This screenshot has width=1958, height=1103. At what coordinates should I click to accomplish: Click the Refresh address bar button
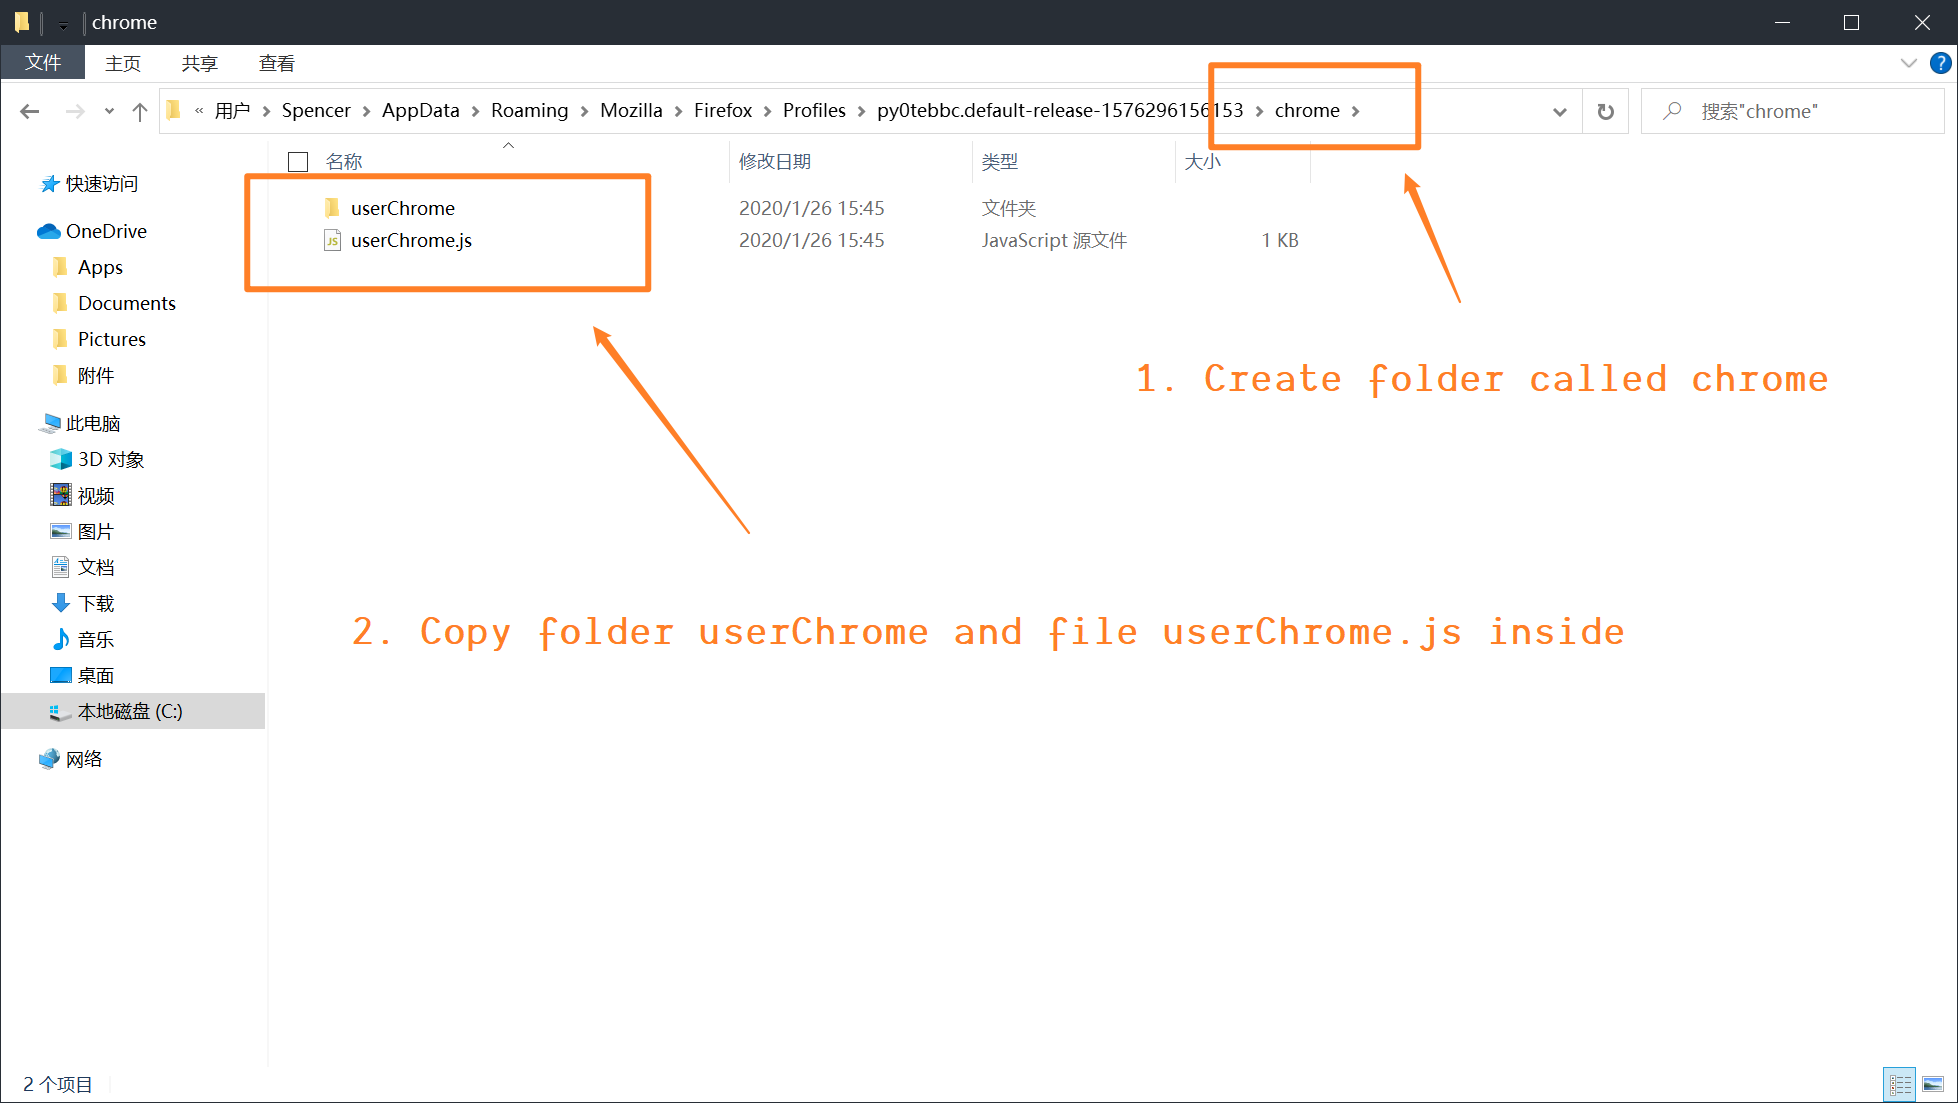[1605, 111]
